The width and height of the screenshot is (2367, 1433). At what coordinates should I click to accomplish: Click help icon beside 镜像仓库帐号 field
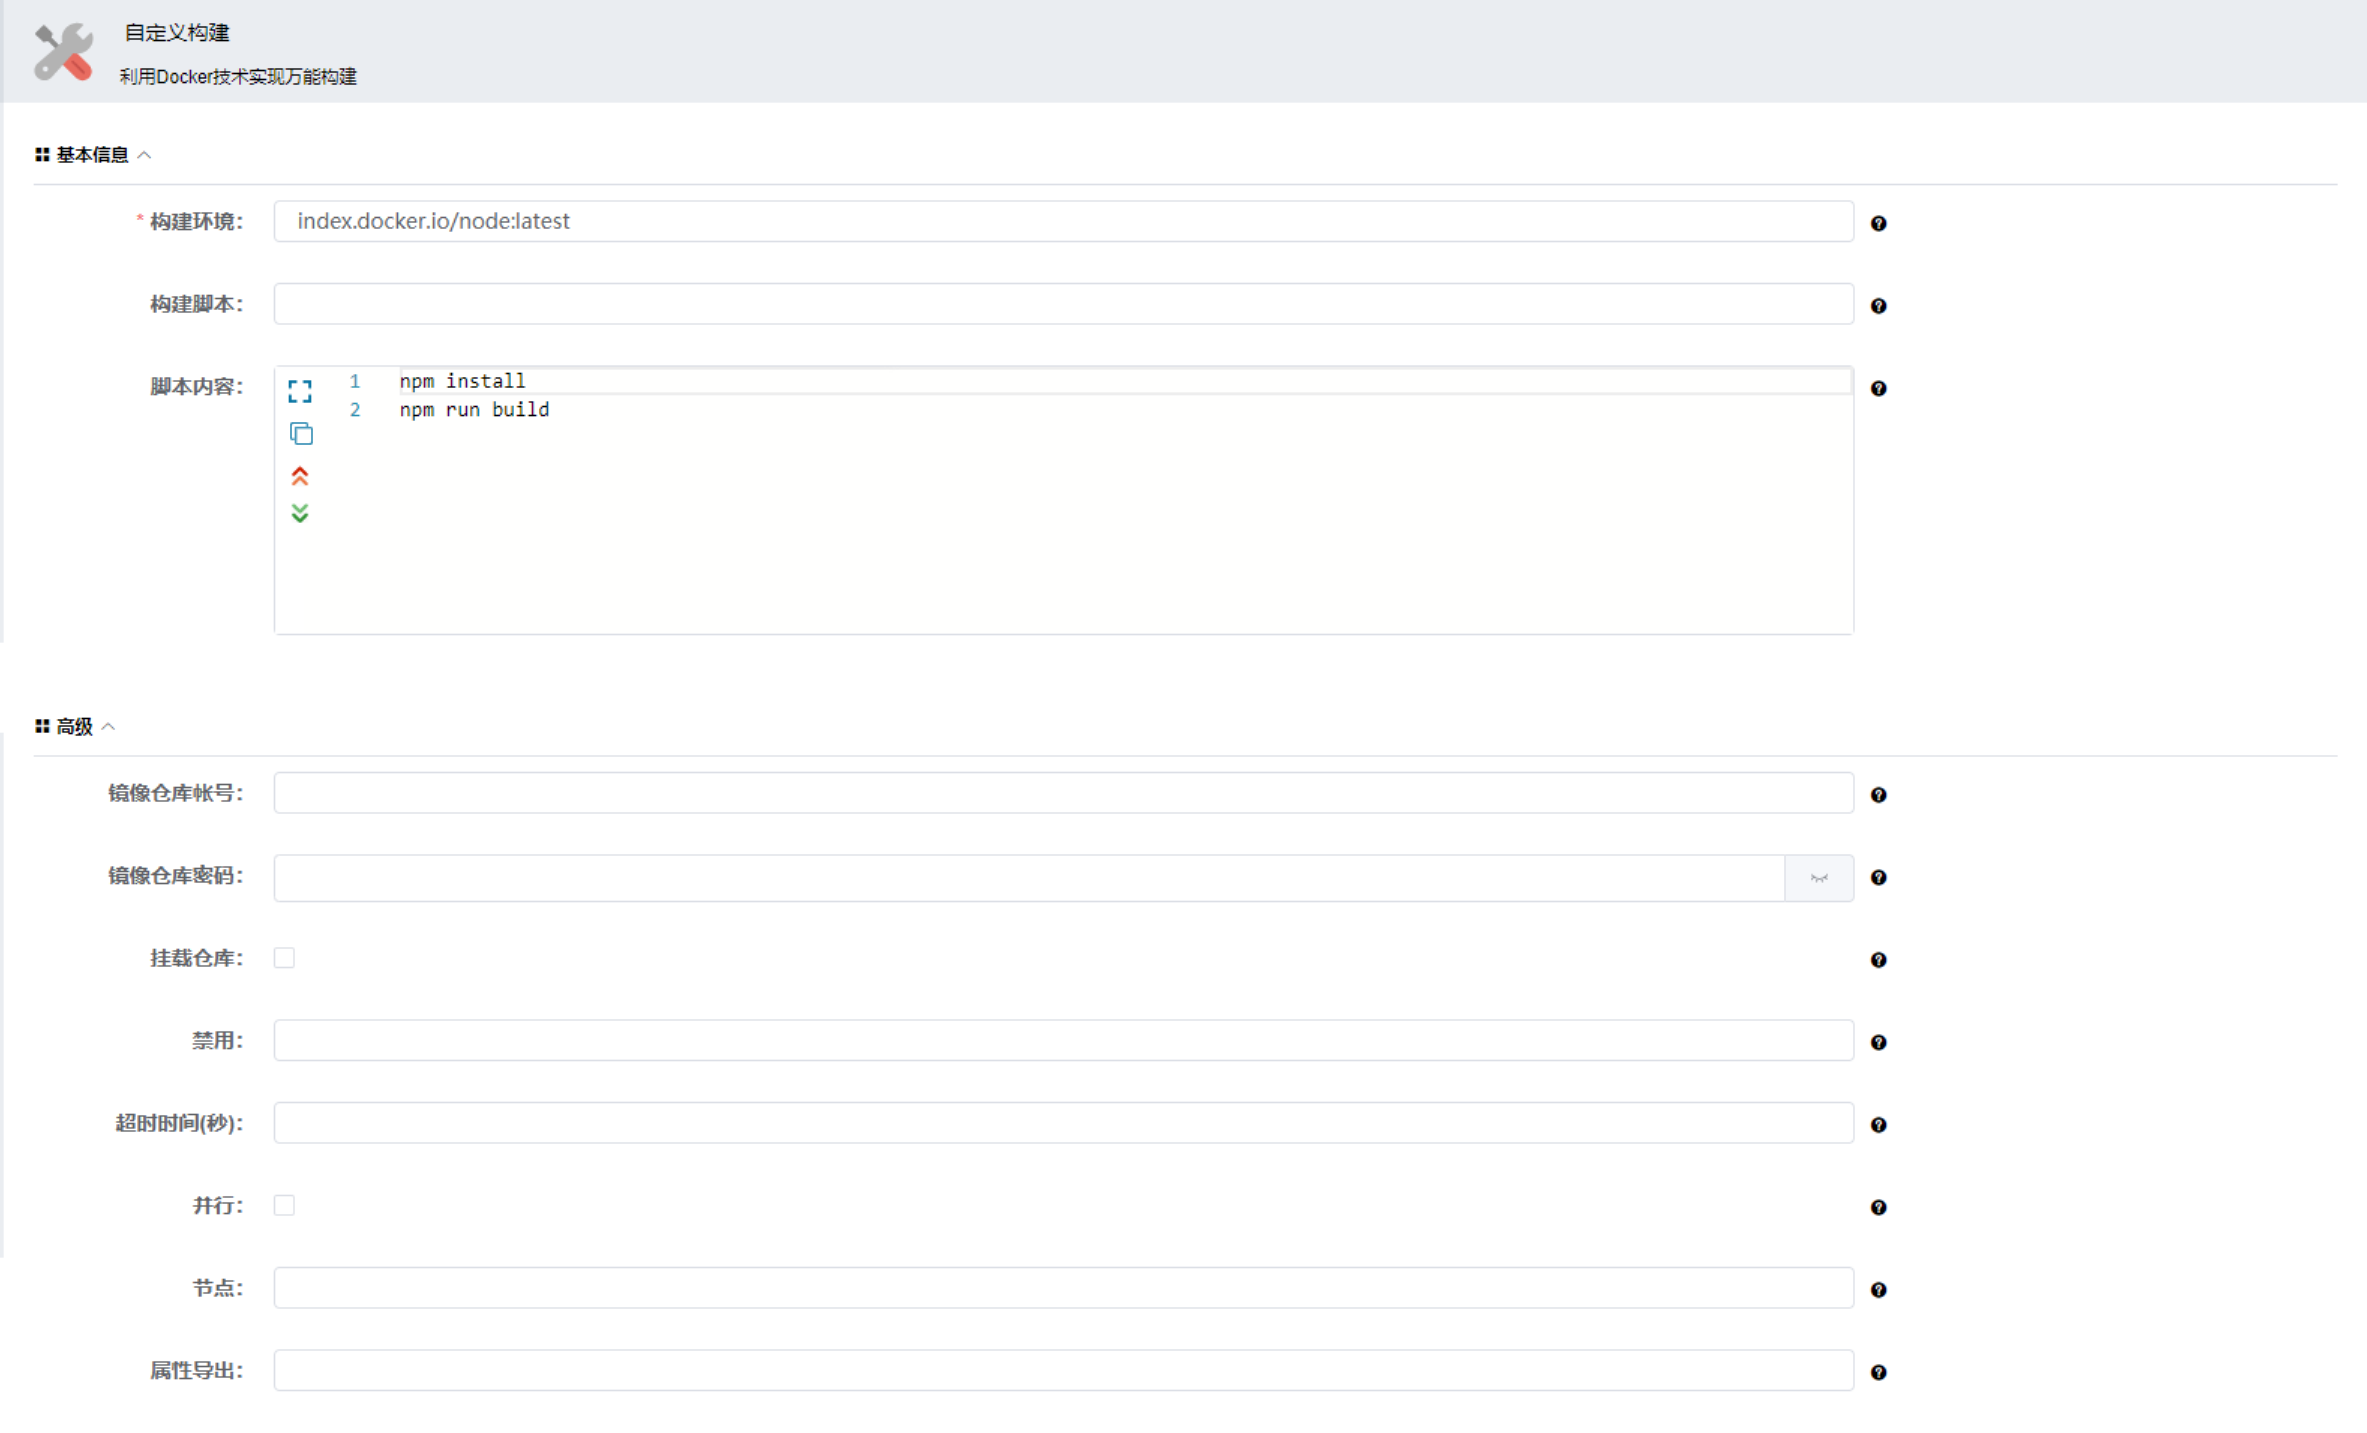1878,795
